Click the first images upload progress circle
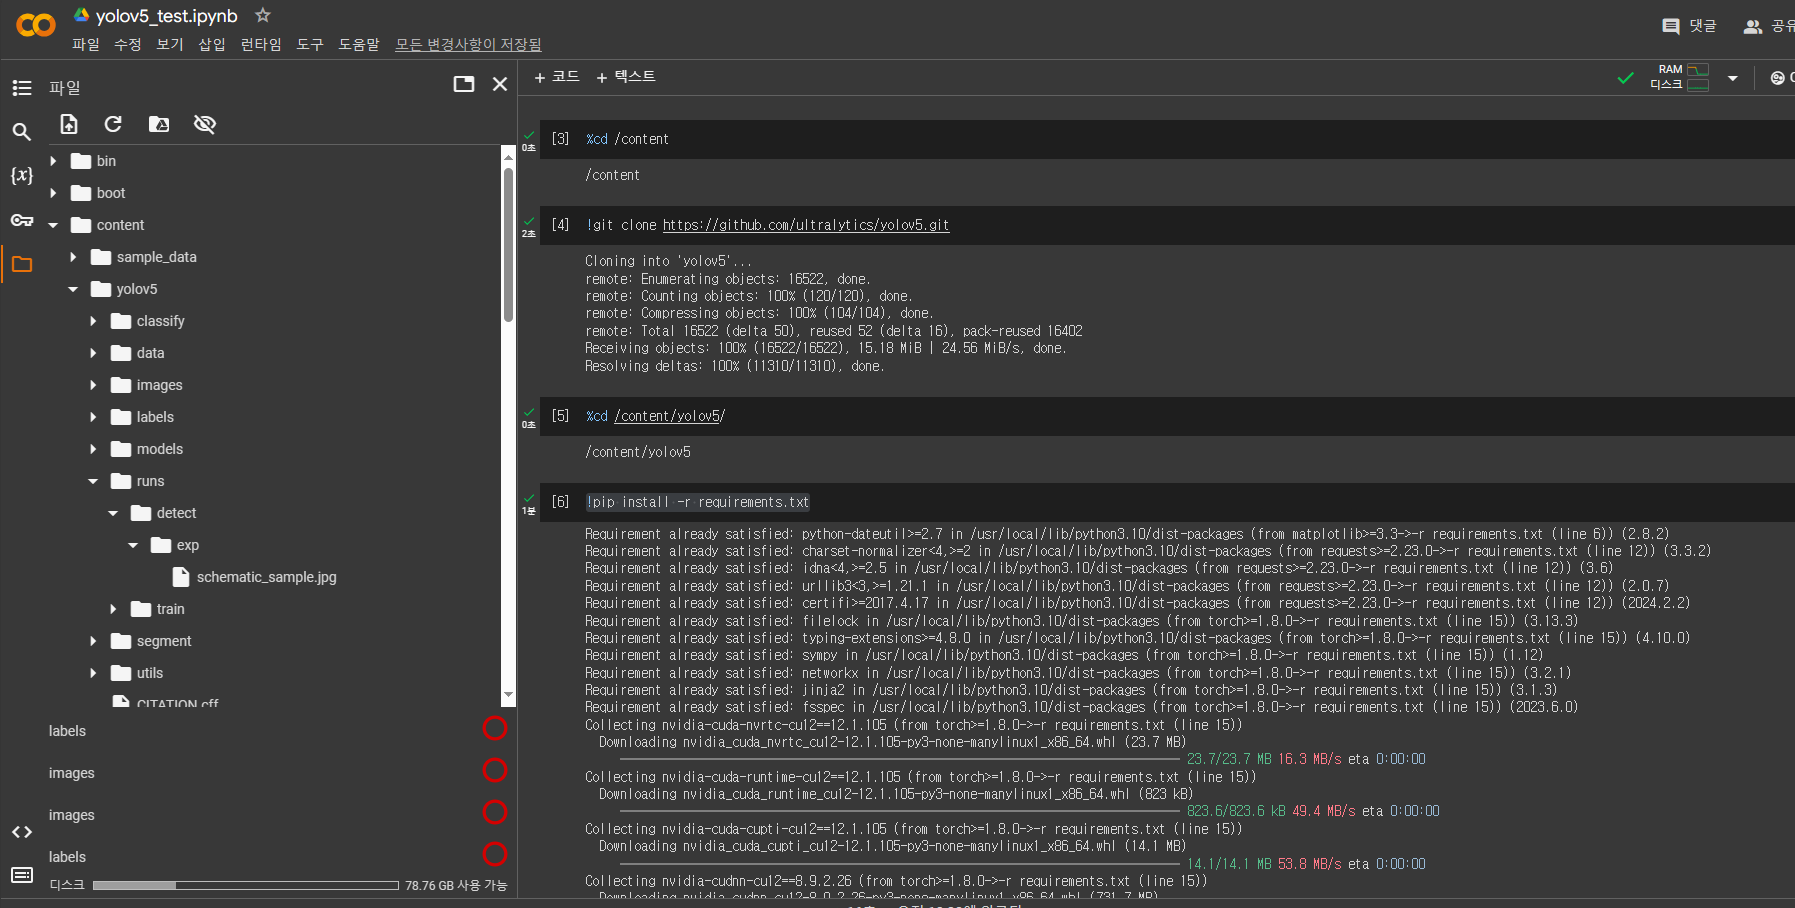 tap(495, 770)
